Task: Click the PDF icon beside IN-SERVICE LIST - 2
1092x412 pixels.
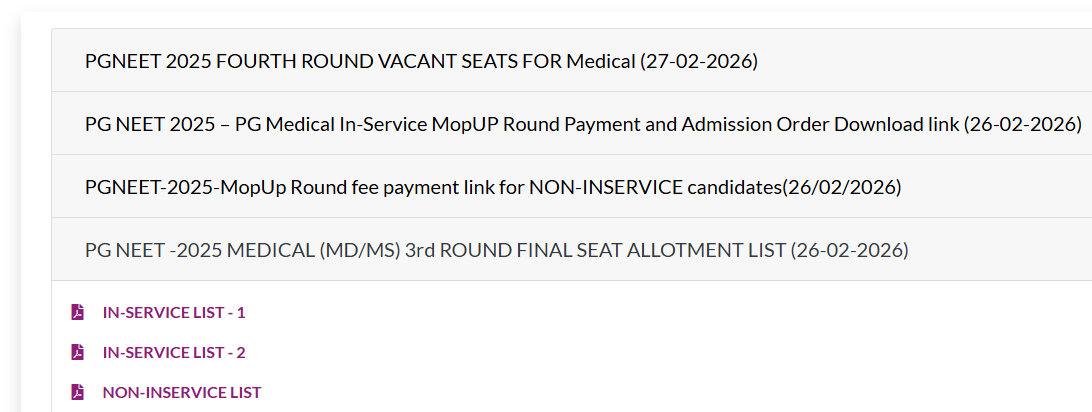Action: coord(78,352)
